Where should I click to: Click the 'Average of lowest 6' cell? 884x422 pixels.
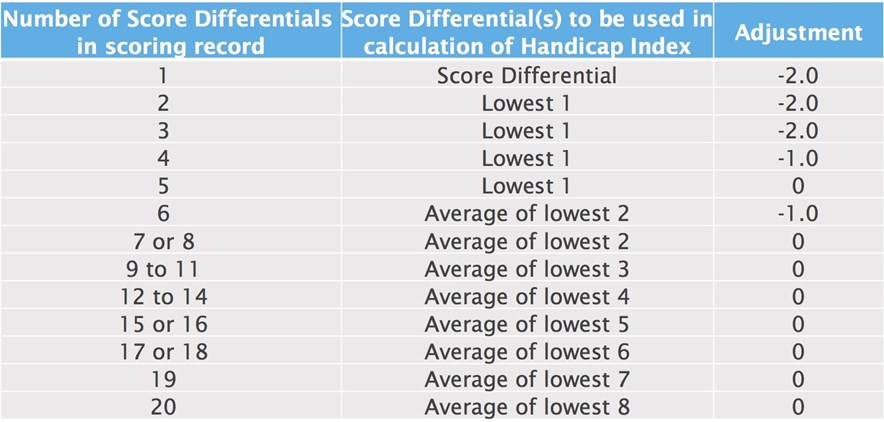pos(527,353)
